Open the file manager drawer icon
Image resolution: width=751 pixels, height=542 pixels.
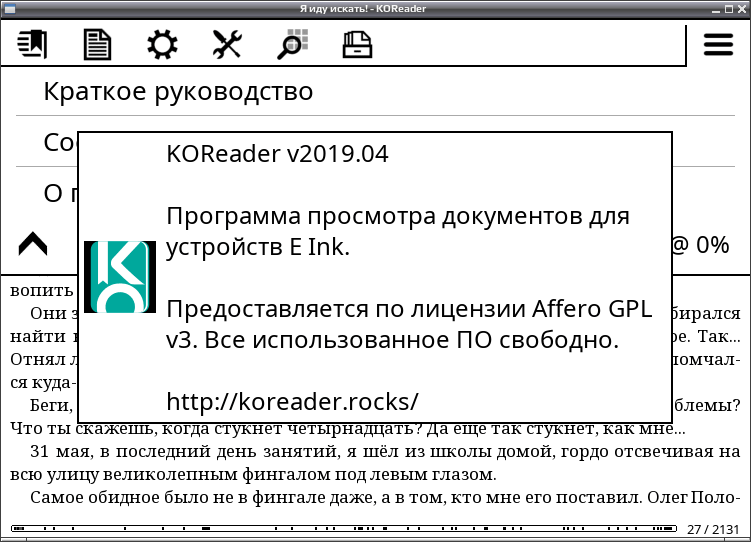[357, 45]
